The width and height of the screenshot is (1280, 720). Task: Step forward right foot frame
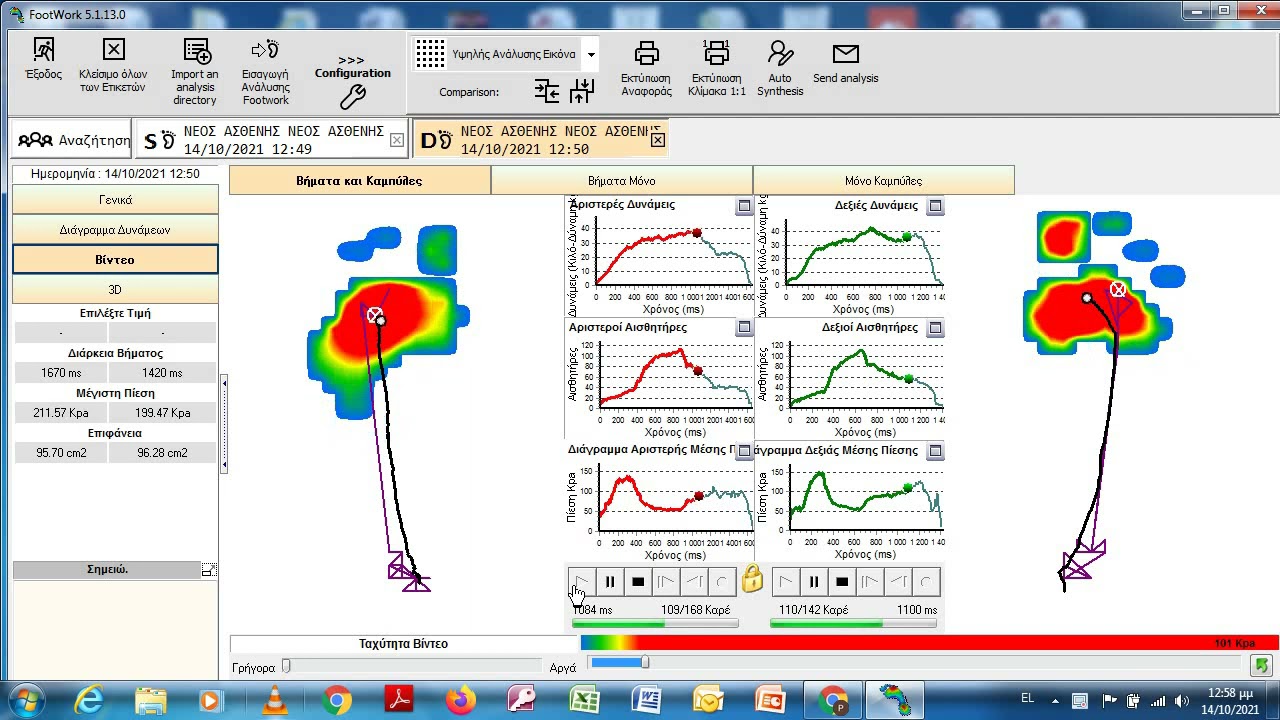[870, 582]
